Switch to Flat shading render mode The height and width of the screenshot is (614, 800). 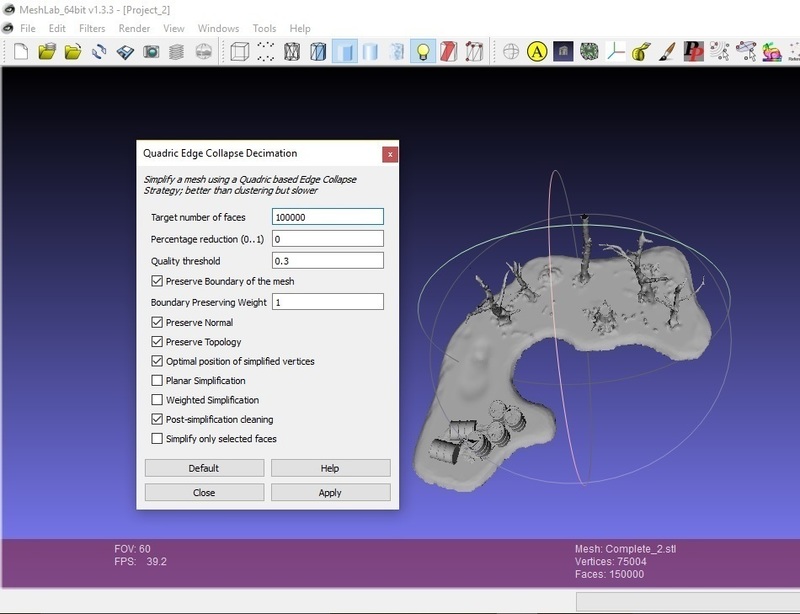[370, 52]
